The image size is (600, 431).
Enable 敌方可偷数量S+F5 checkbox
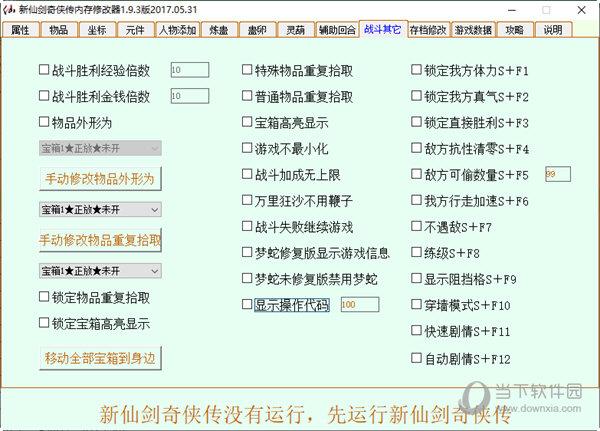[x=416, y=174]
